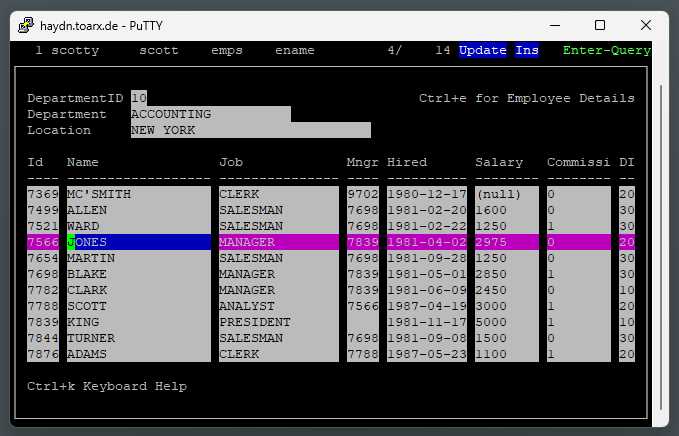Click the PuTTY vertical scrollbar
Screen dimensions: 679x436
pos(661,247)
